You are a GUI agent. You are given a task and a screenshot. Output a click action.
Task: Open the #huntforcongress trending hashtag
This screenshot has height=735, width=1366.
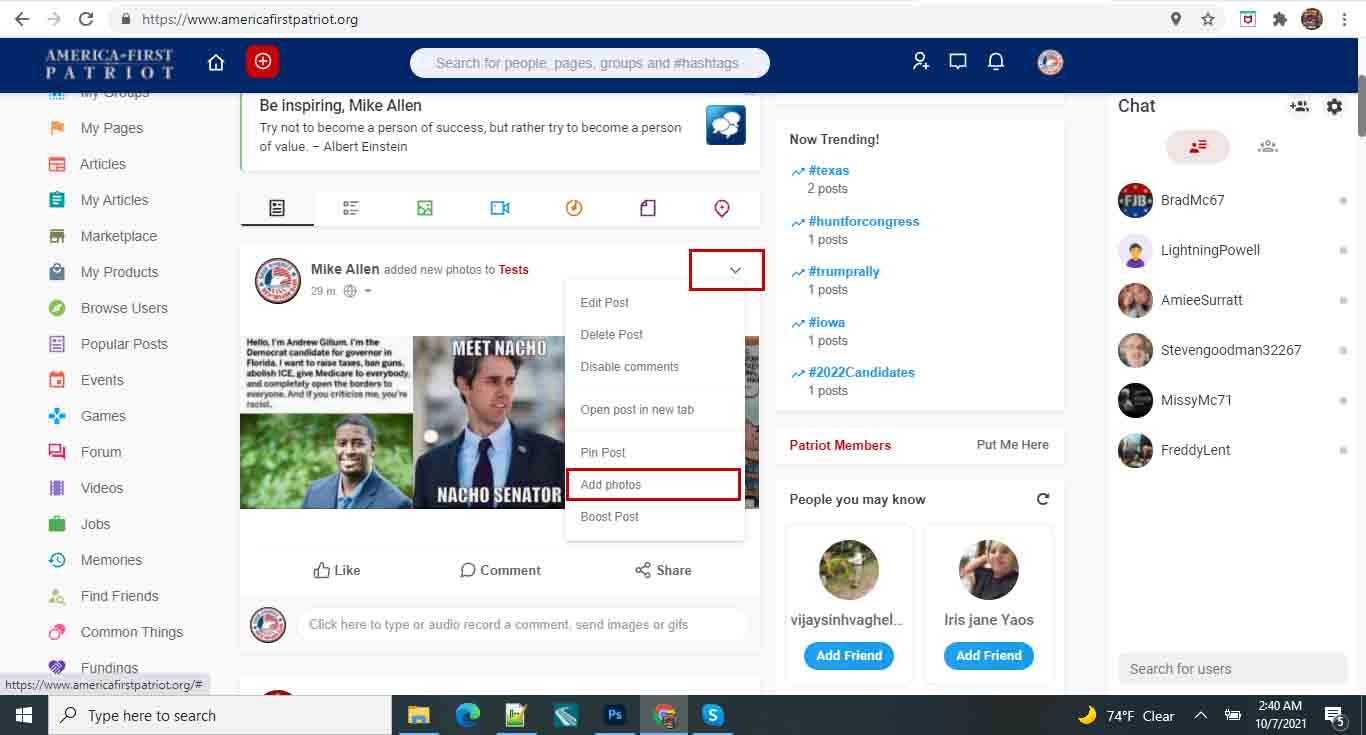coord(863,221)
